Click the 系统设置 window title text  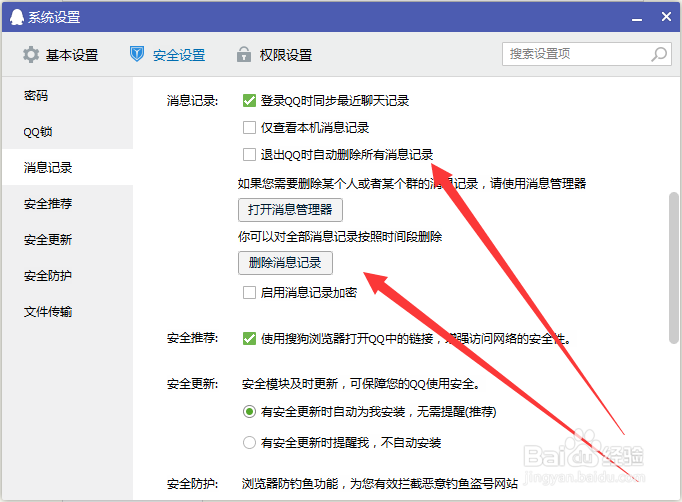(54, 17)
